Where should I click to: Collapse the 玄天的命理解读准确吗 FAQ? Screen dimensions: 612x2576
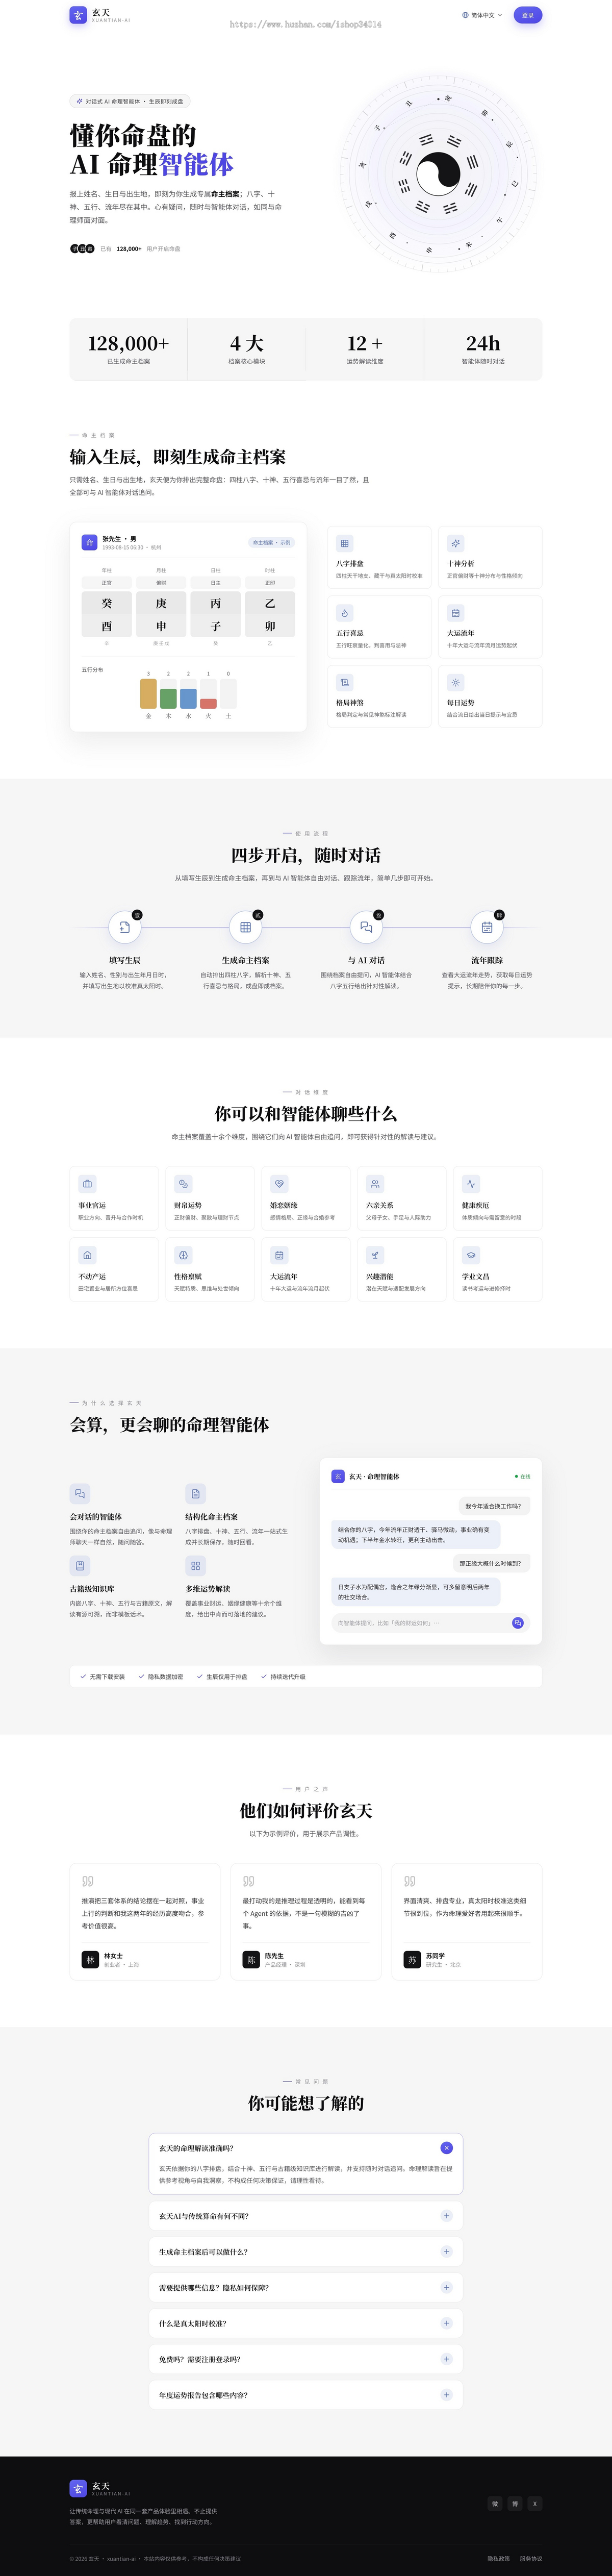(x=446, y=2148)
